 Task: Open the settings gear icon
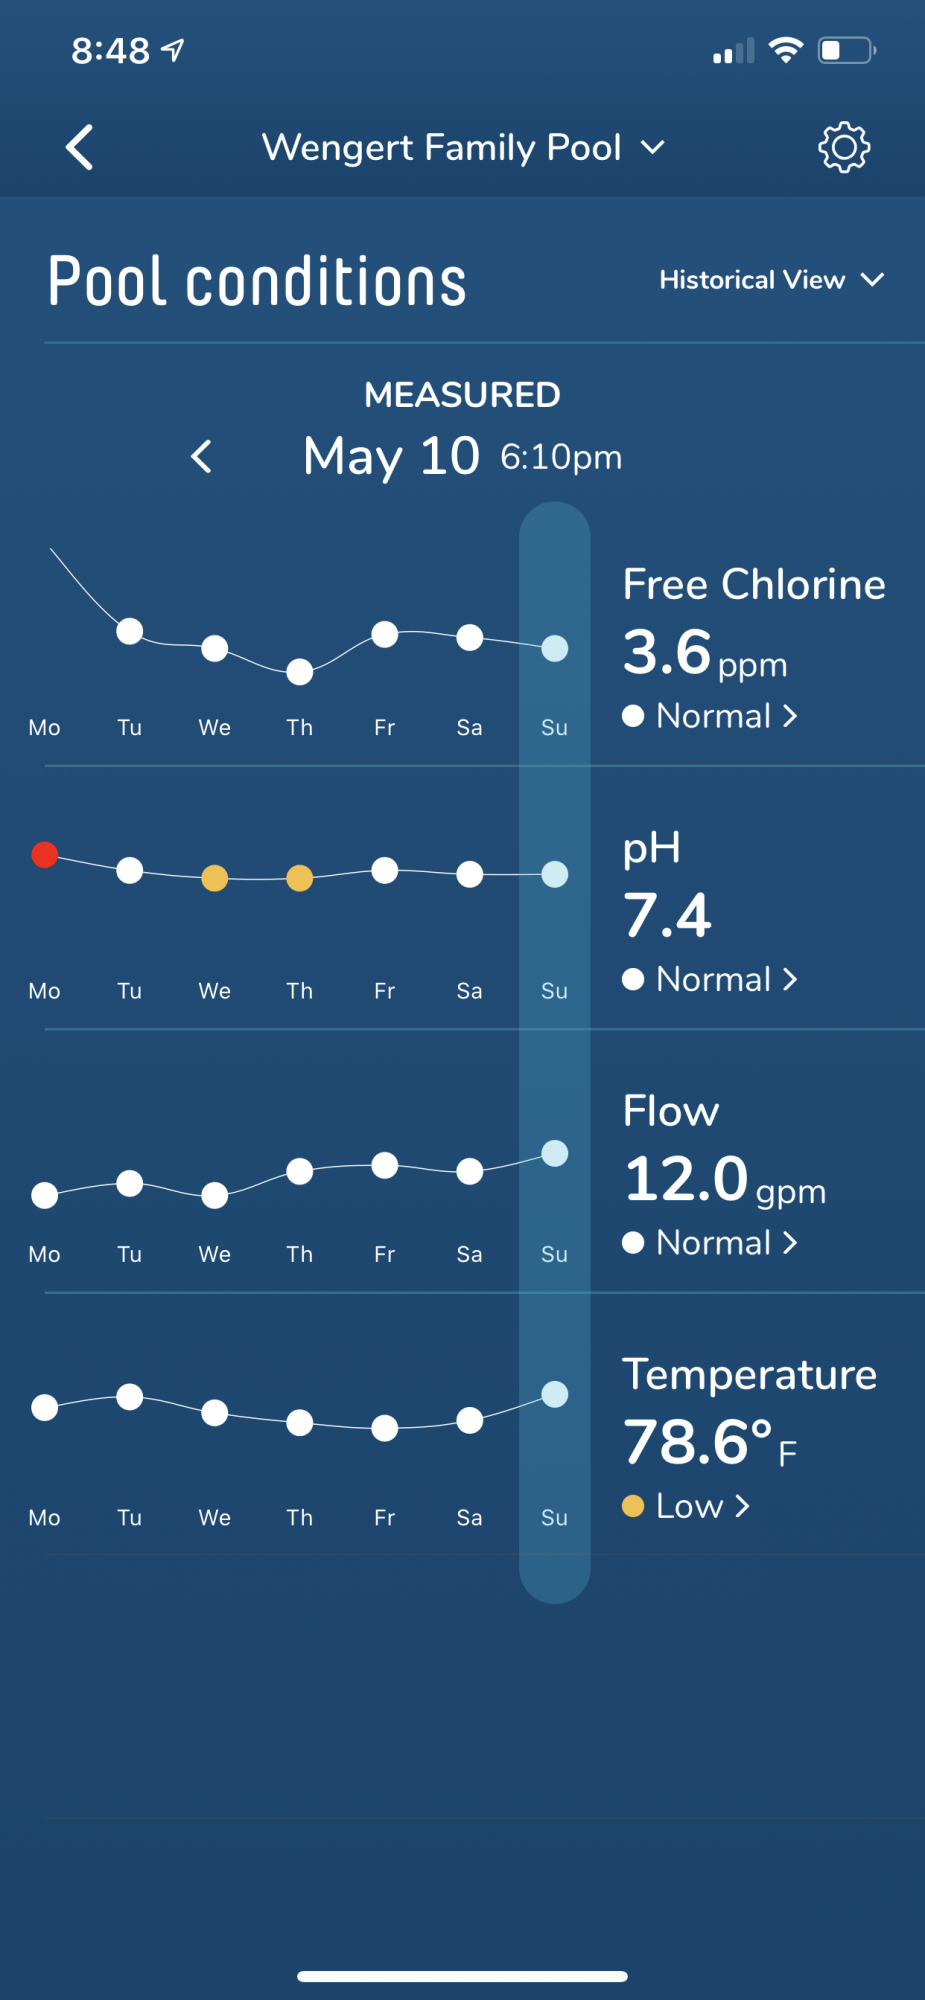[x=844, y=148]
